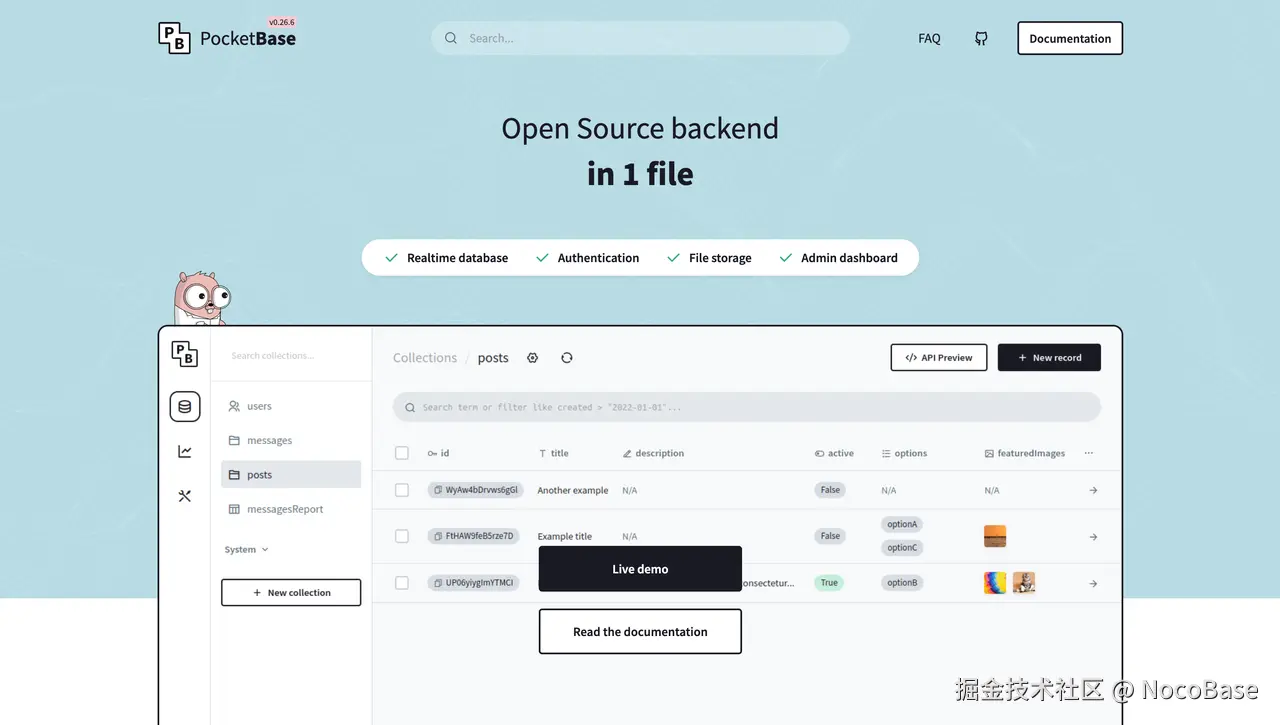This screenshot has height=725, width=1280.
Task: Go to Collections breadcrumb
Action: (425, 358)
